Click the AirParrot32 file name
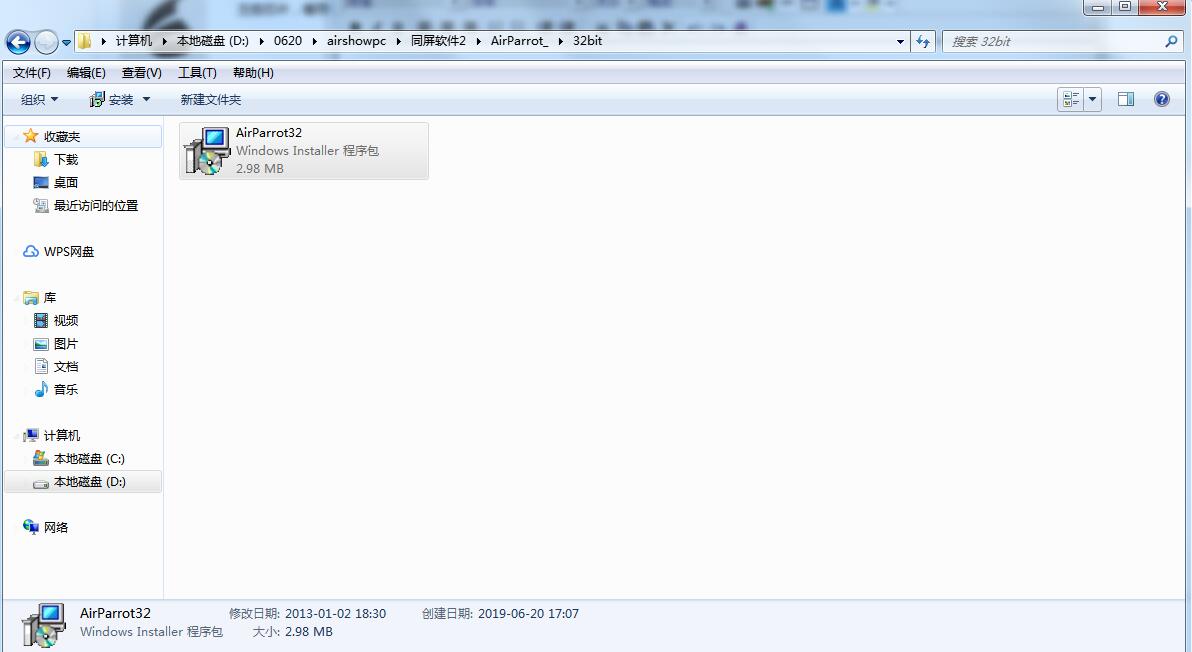The height and width of the screenshot is (652, 1192). click(268, 133)
